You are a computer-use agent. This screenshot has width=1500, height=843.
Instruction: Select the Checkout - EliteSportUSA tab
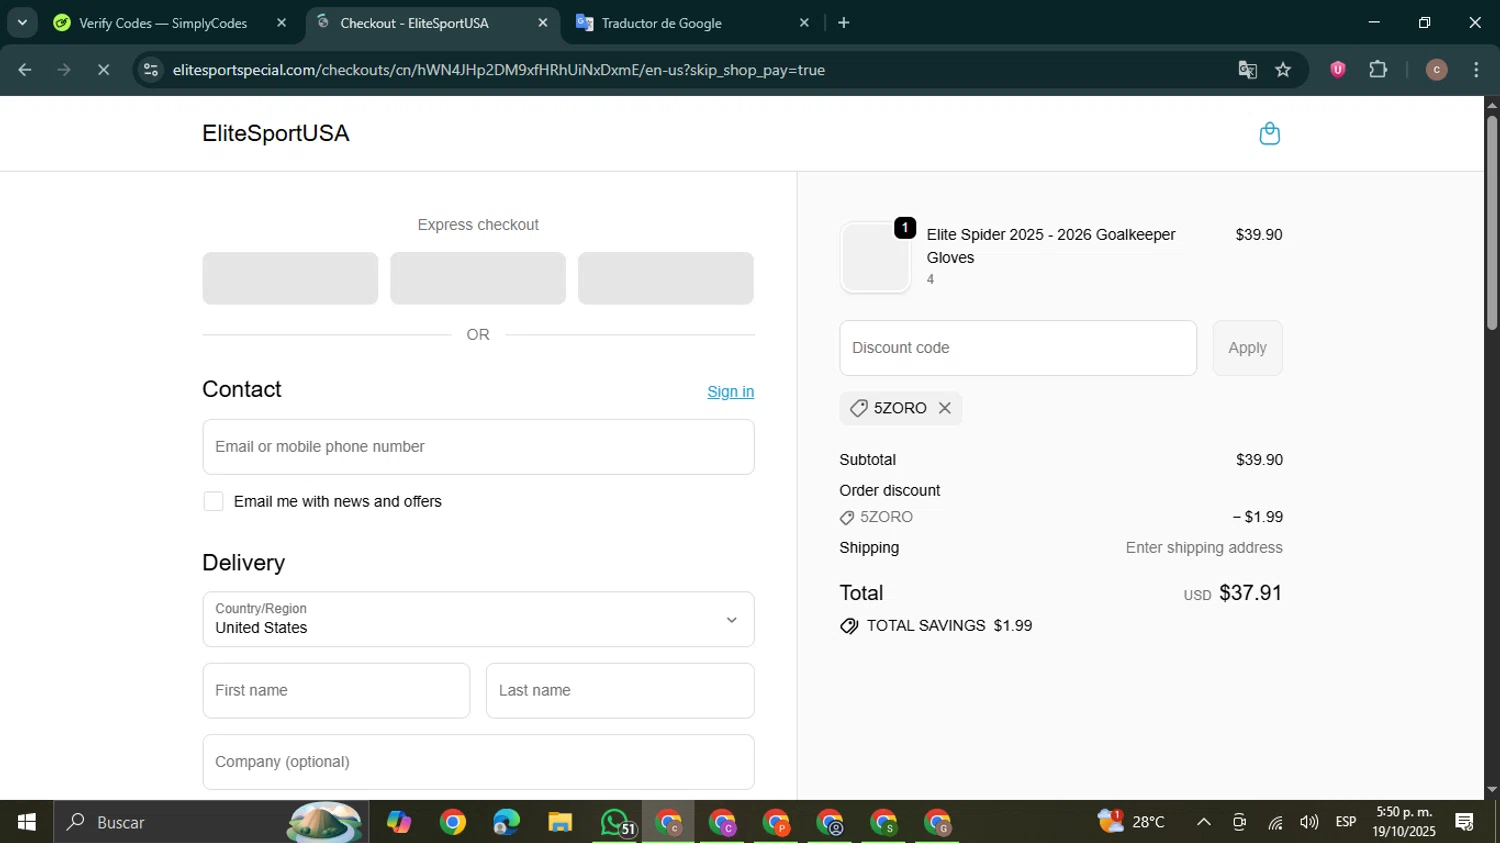[x=414, y=23]
